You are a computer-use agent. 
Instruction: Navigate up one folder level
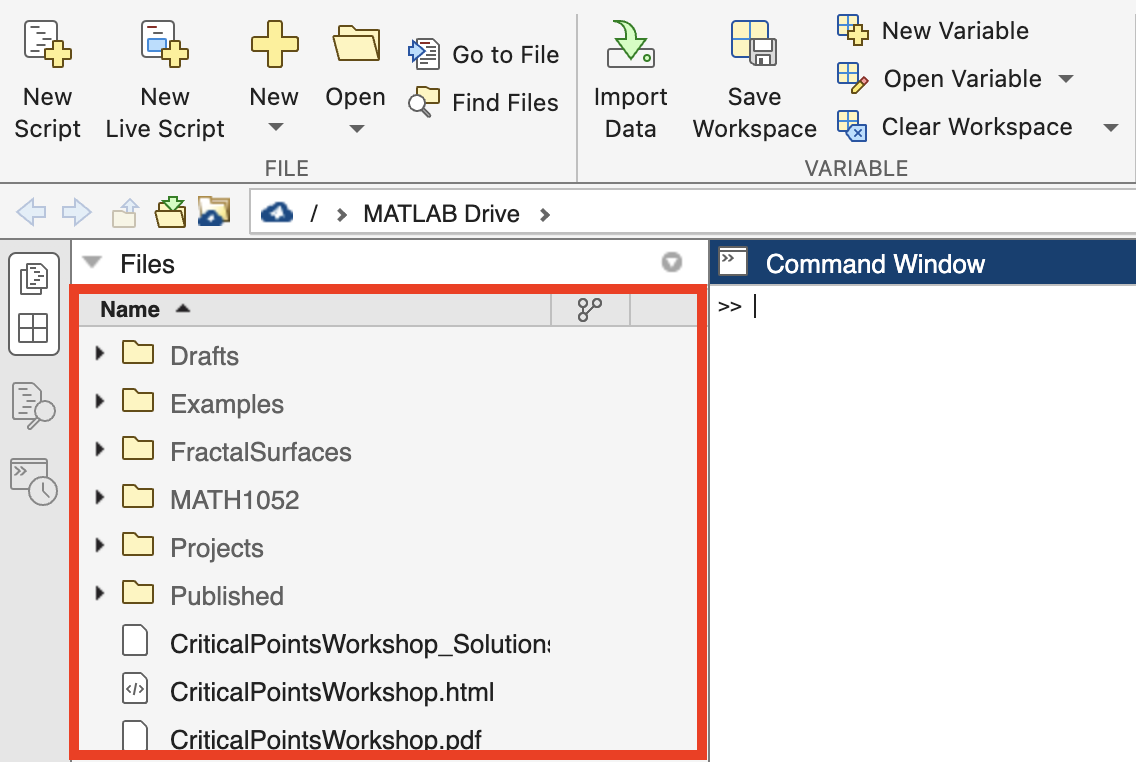pos(125,213)
